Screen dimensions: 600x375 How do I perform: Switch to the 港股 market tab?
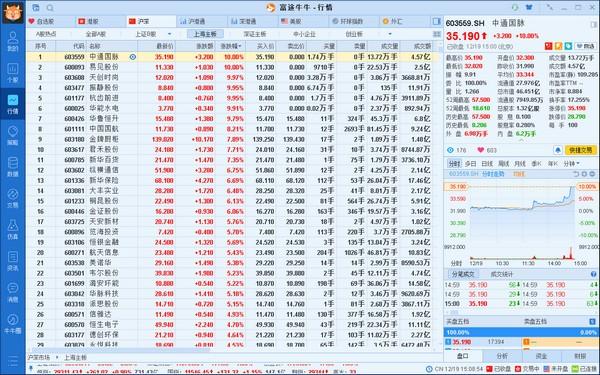click(x=89, y=21)
